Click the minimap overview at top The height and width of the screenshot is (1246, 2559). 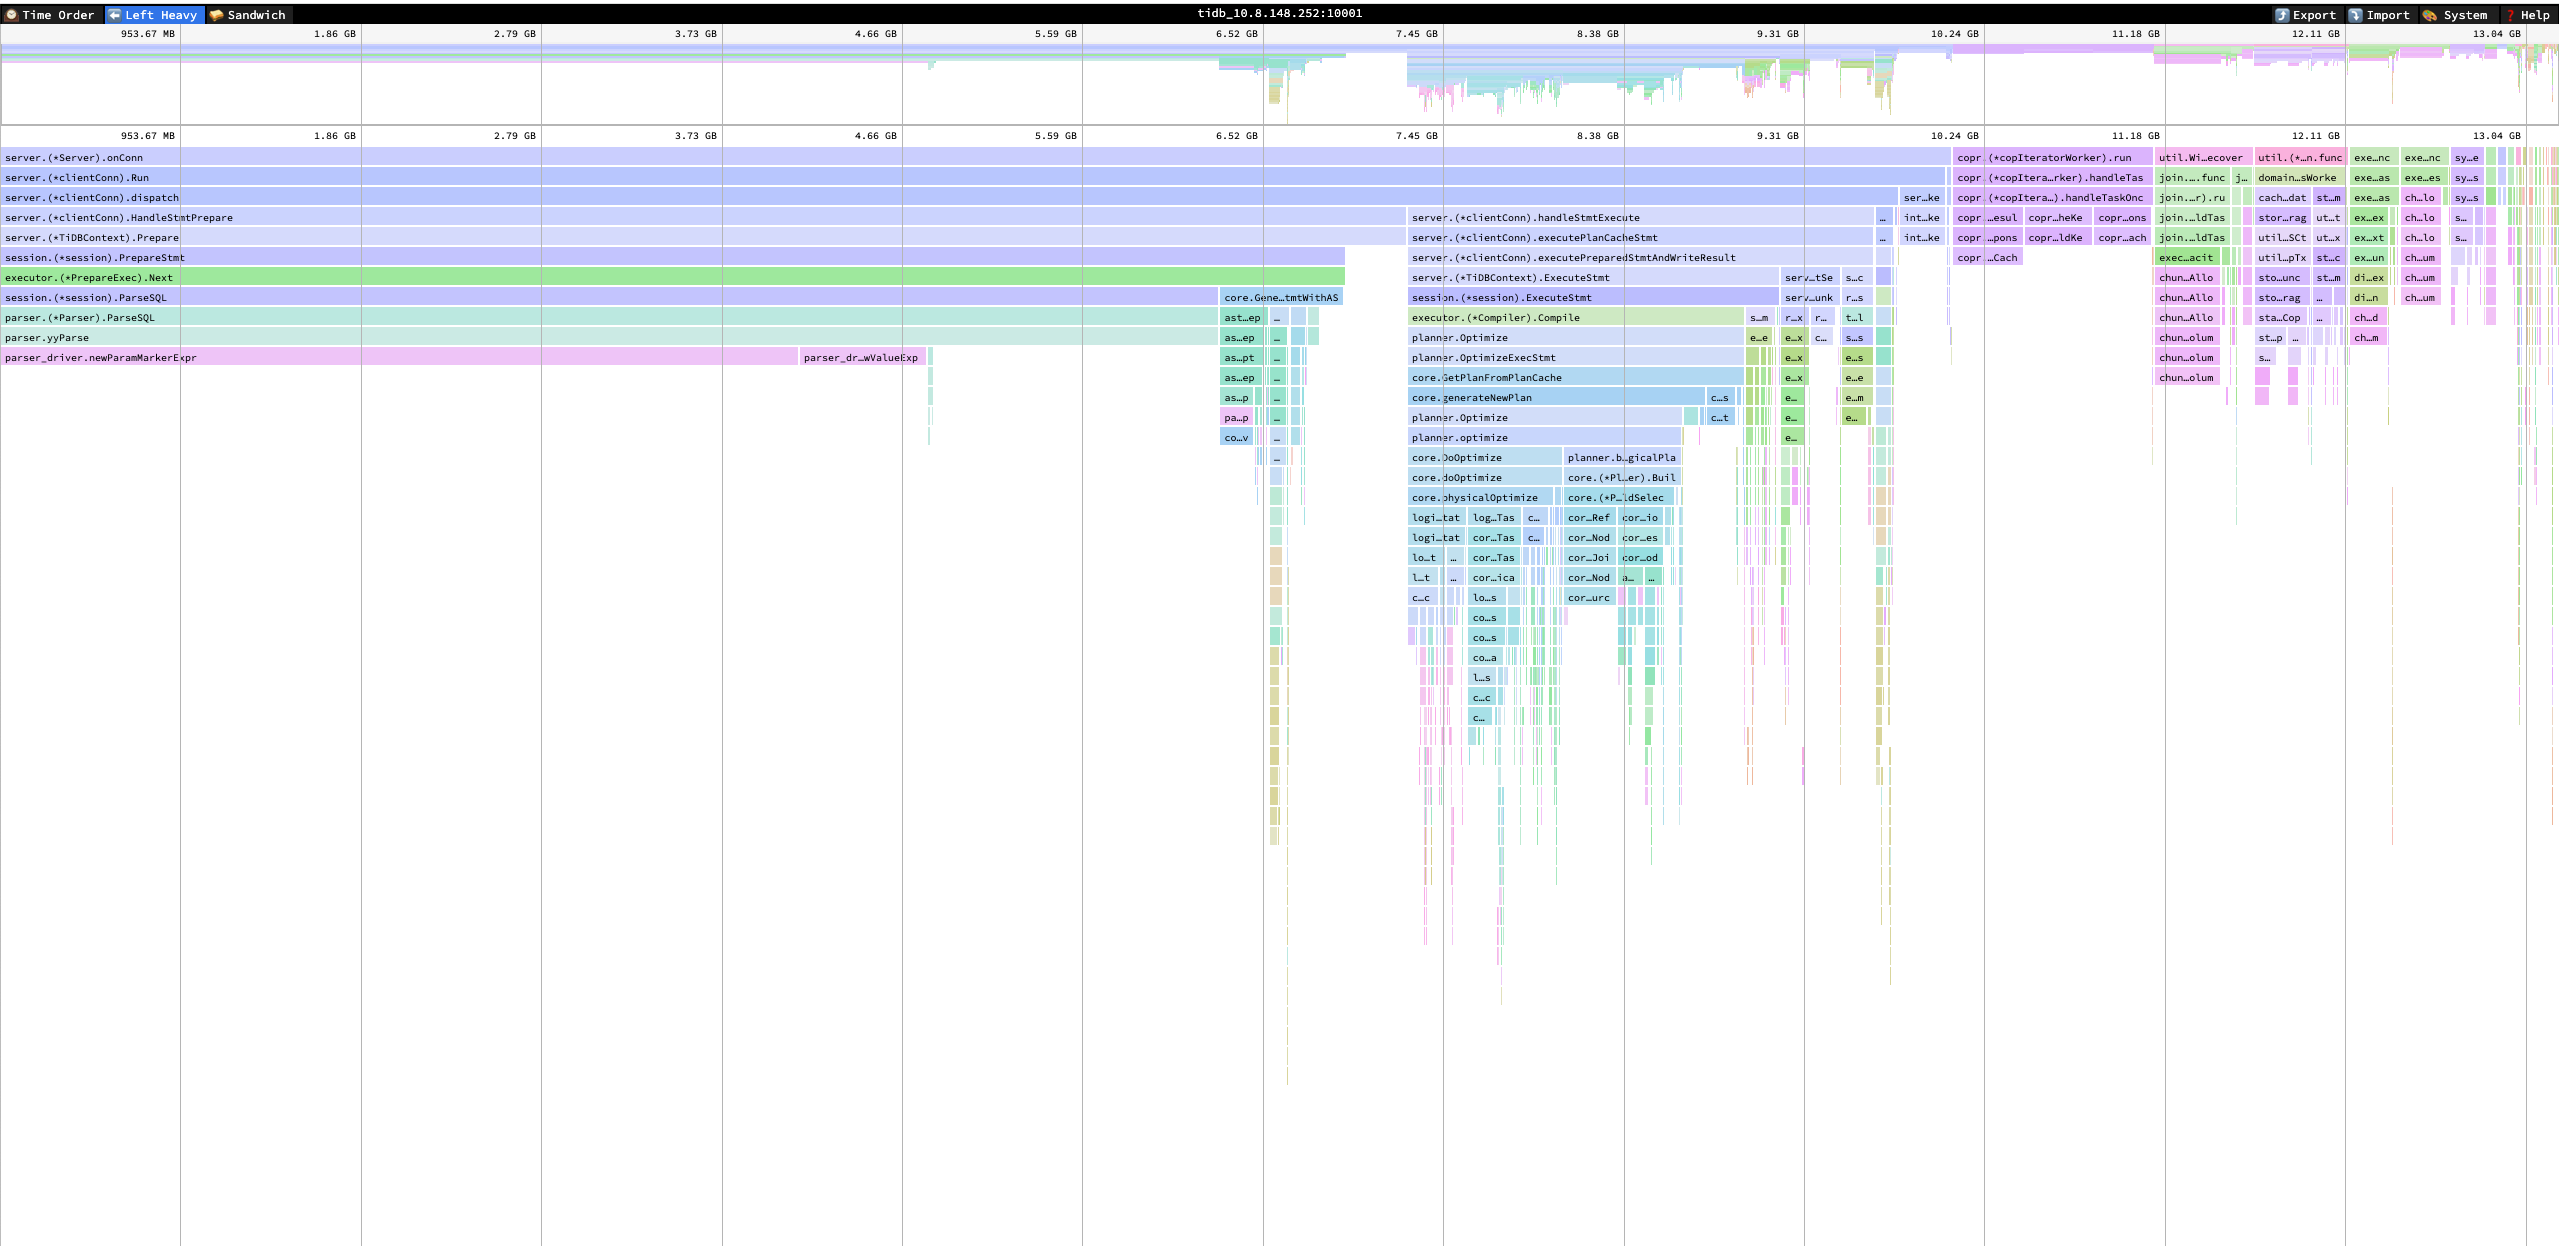1279,84
